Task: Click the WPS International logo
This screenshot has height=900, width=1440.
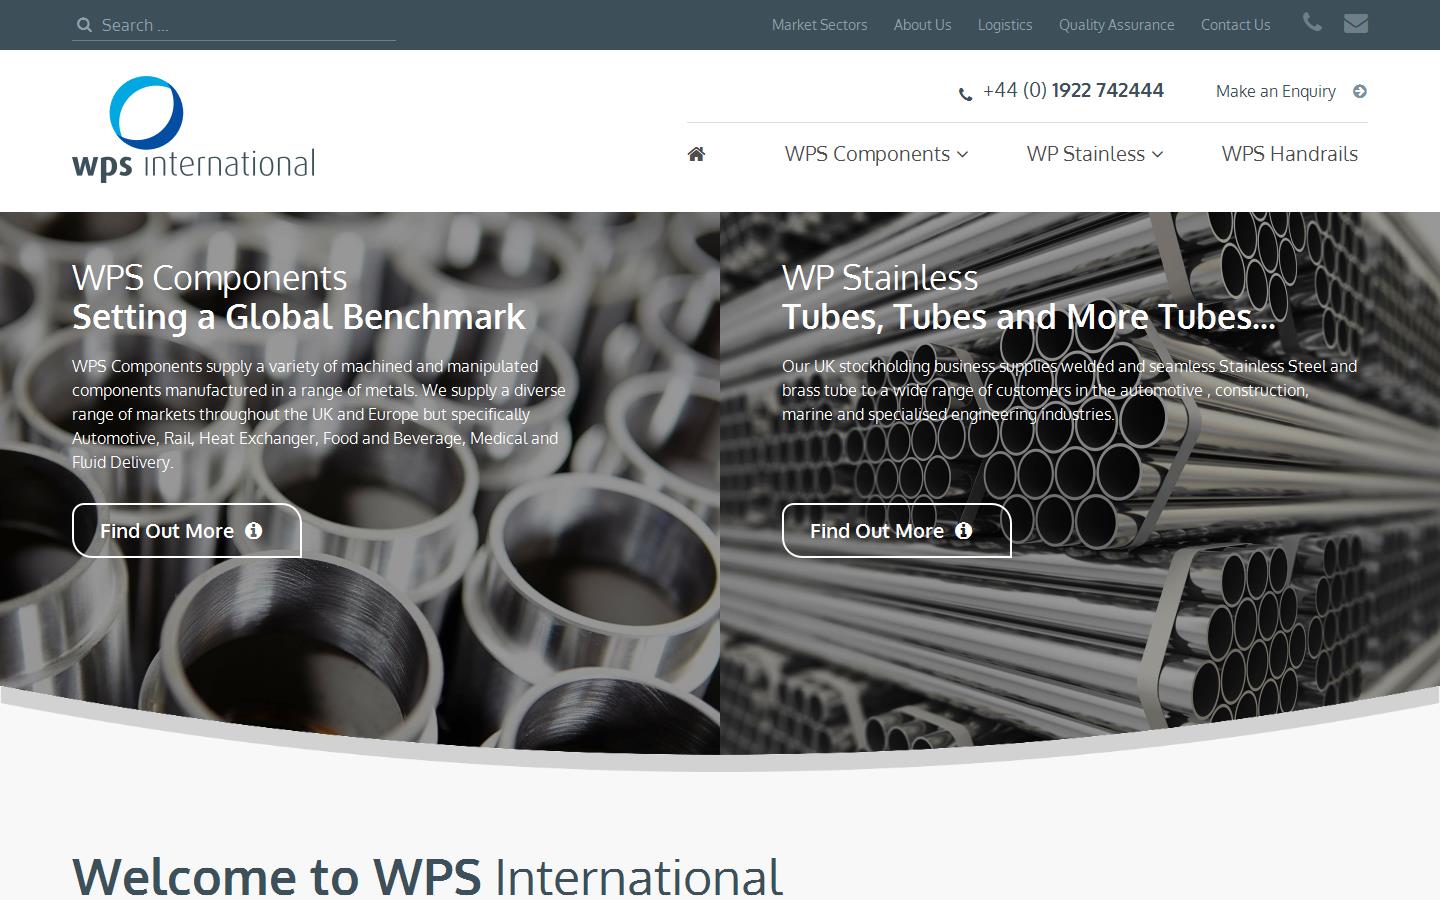Action: [x=193, y=129]
